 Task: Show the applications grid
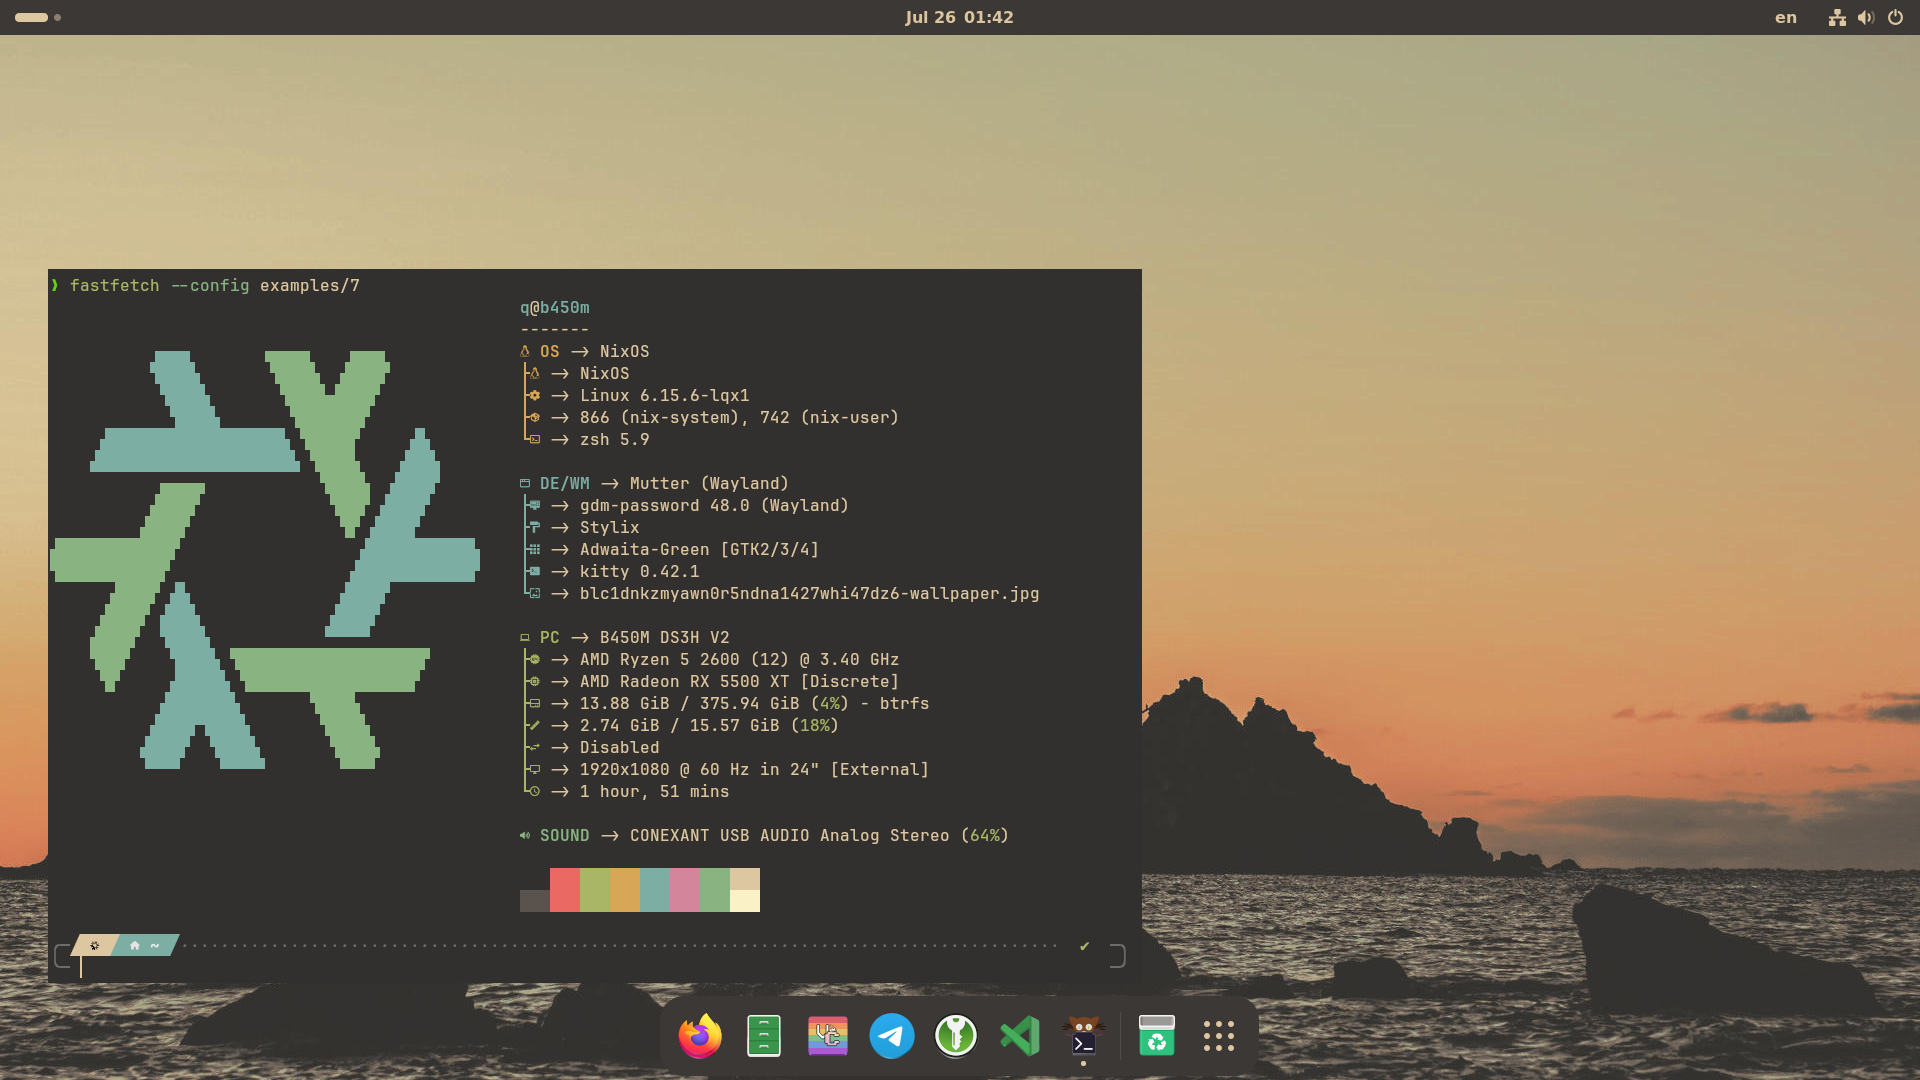tap(1219, 1036)
